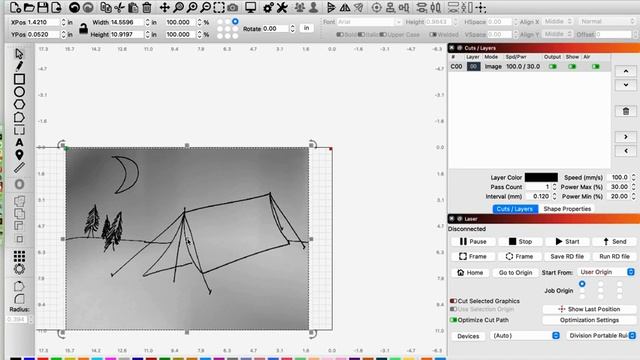Image resolution: width=640 pixels, height=360 pixels.
Task: Delete the selection with the trash can toolbar icon
Action: [147, 7]
